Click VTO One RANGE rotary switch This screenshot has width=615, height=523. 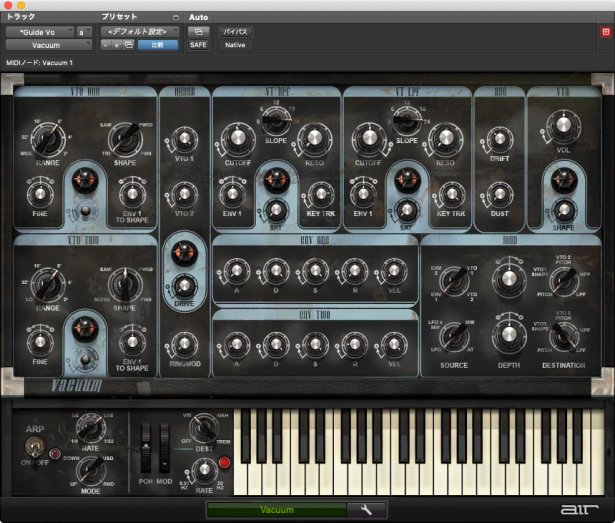click(47, 138)
